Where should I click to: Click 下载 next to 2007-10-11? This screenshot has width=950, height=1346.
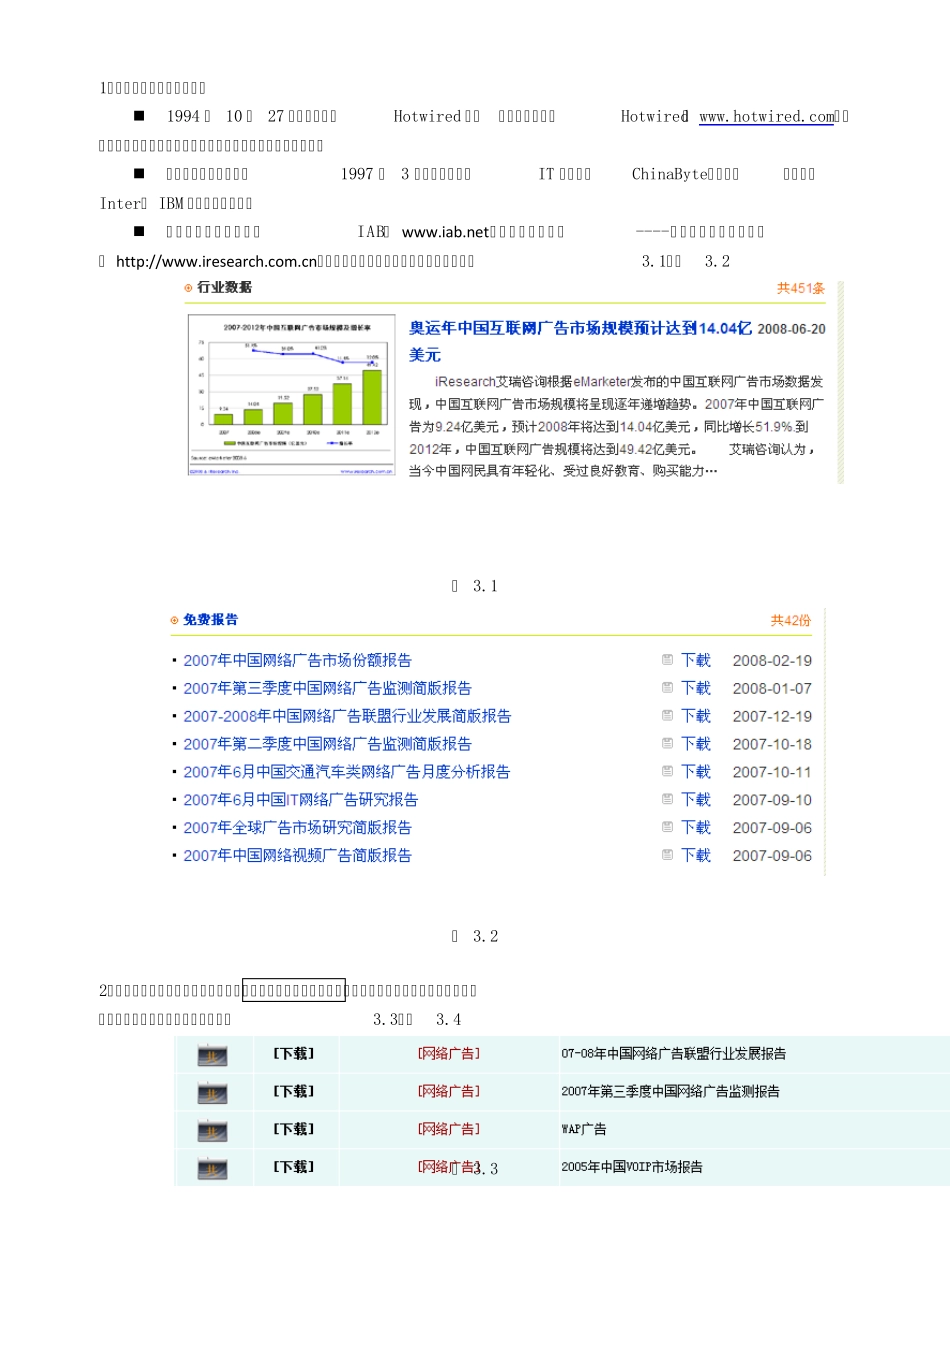point(696,773)
